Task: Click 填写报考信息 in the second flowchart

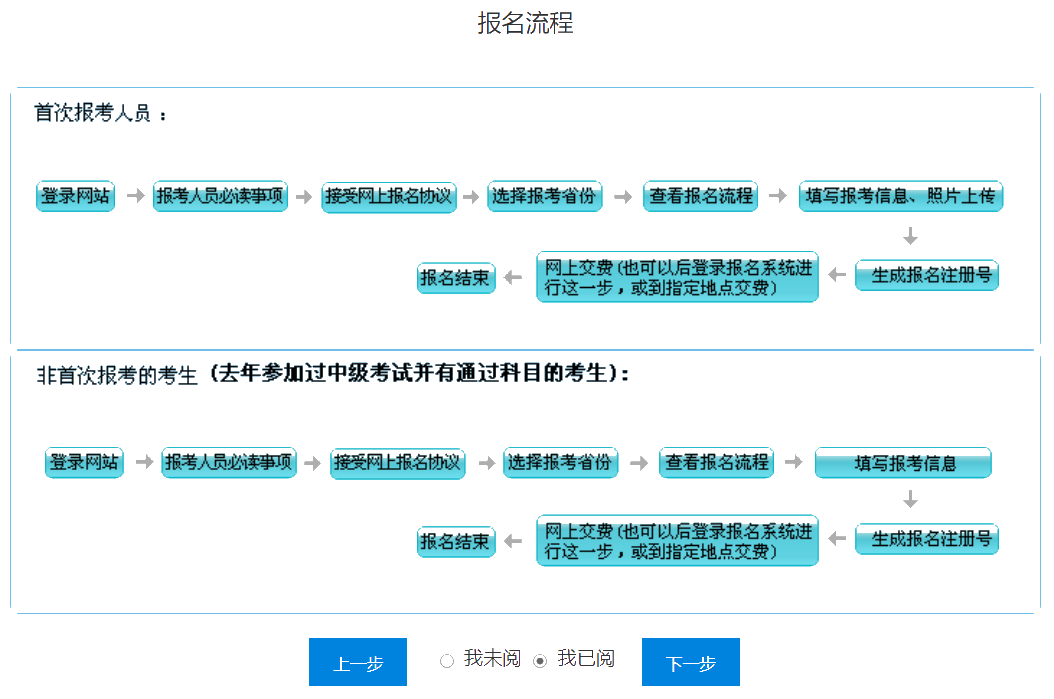Action: [903, 463]
